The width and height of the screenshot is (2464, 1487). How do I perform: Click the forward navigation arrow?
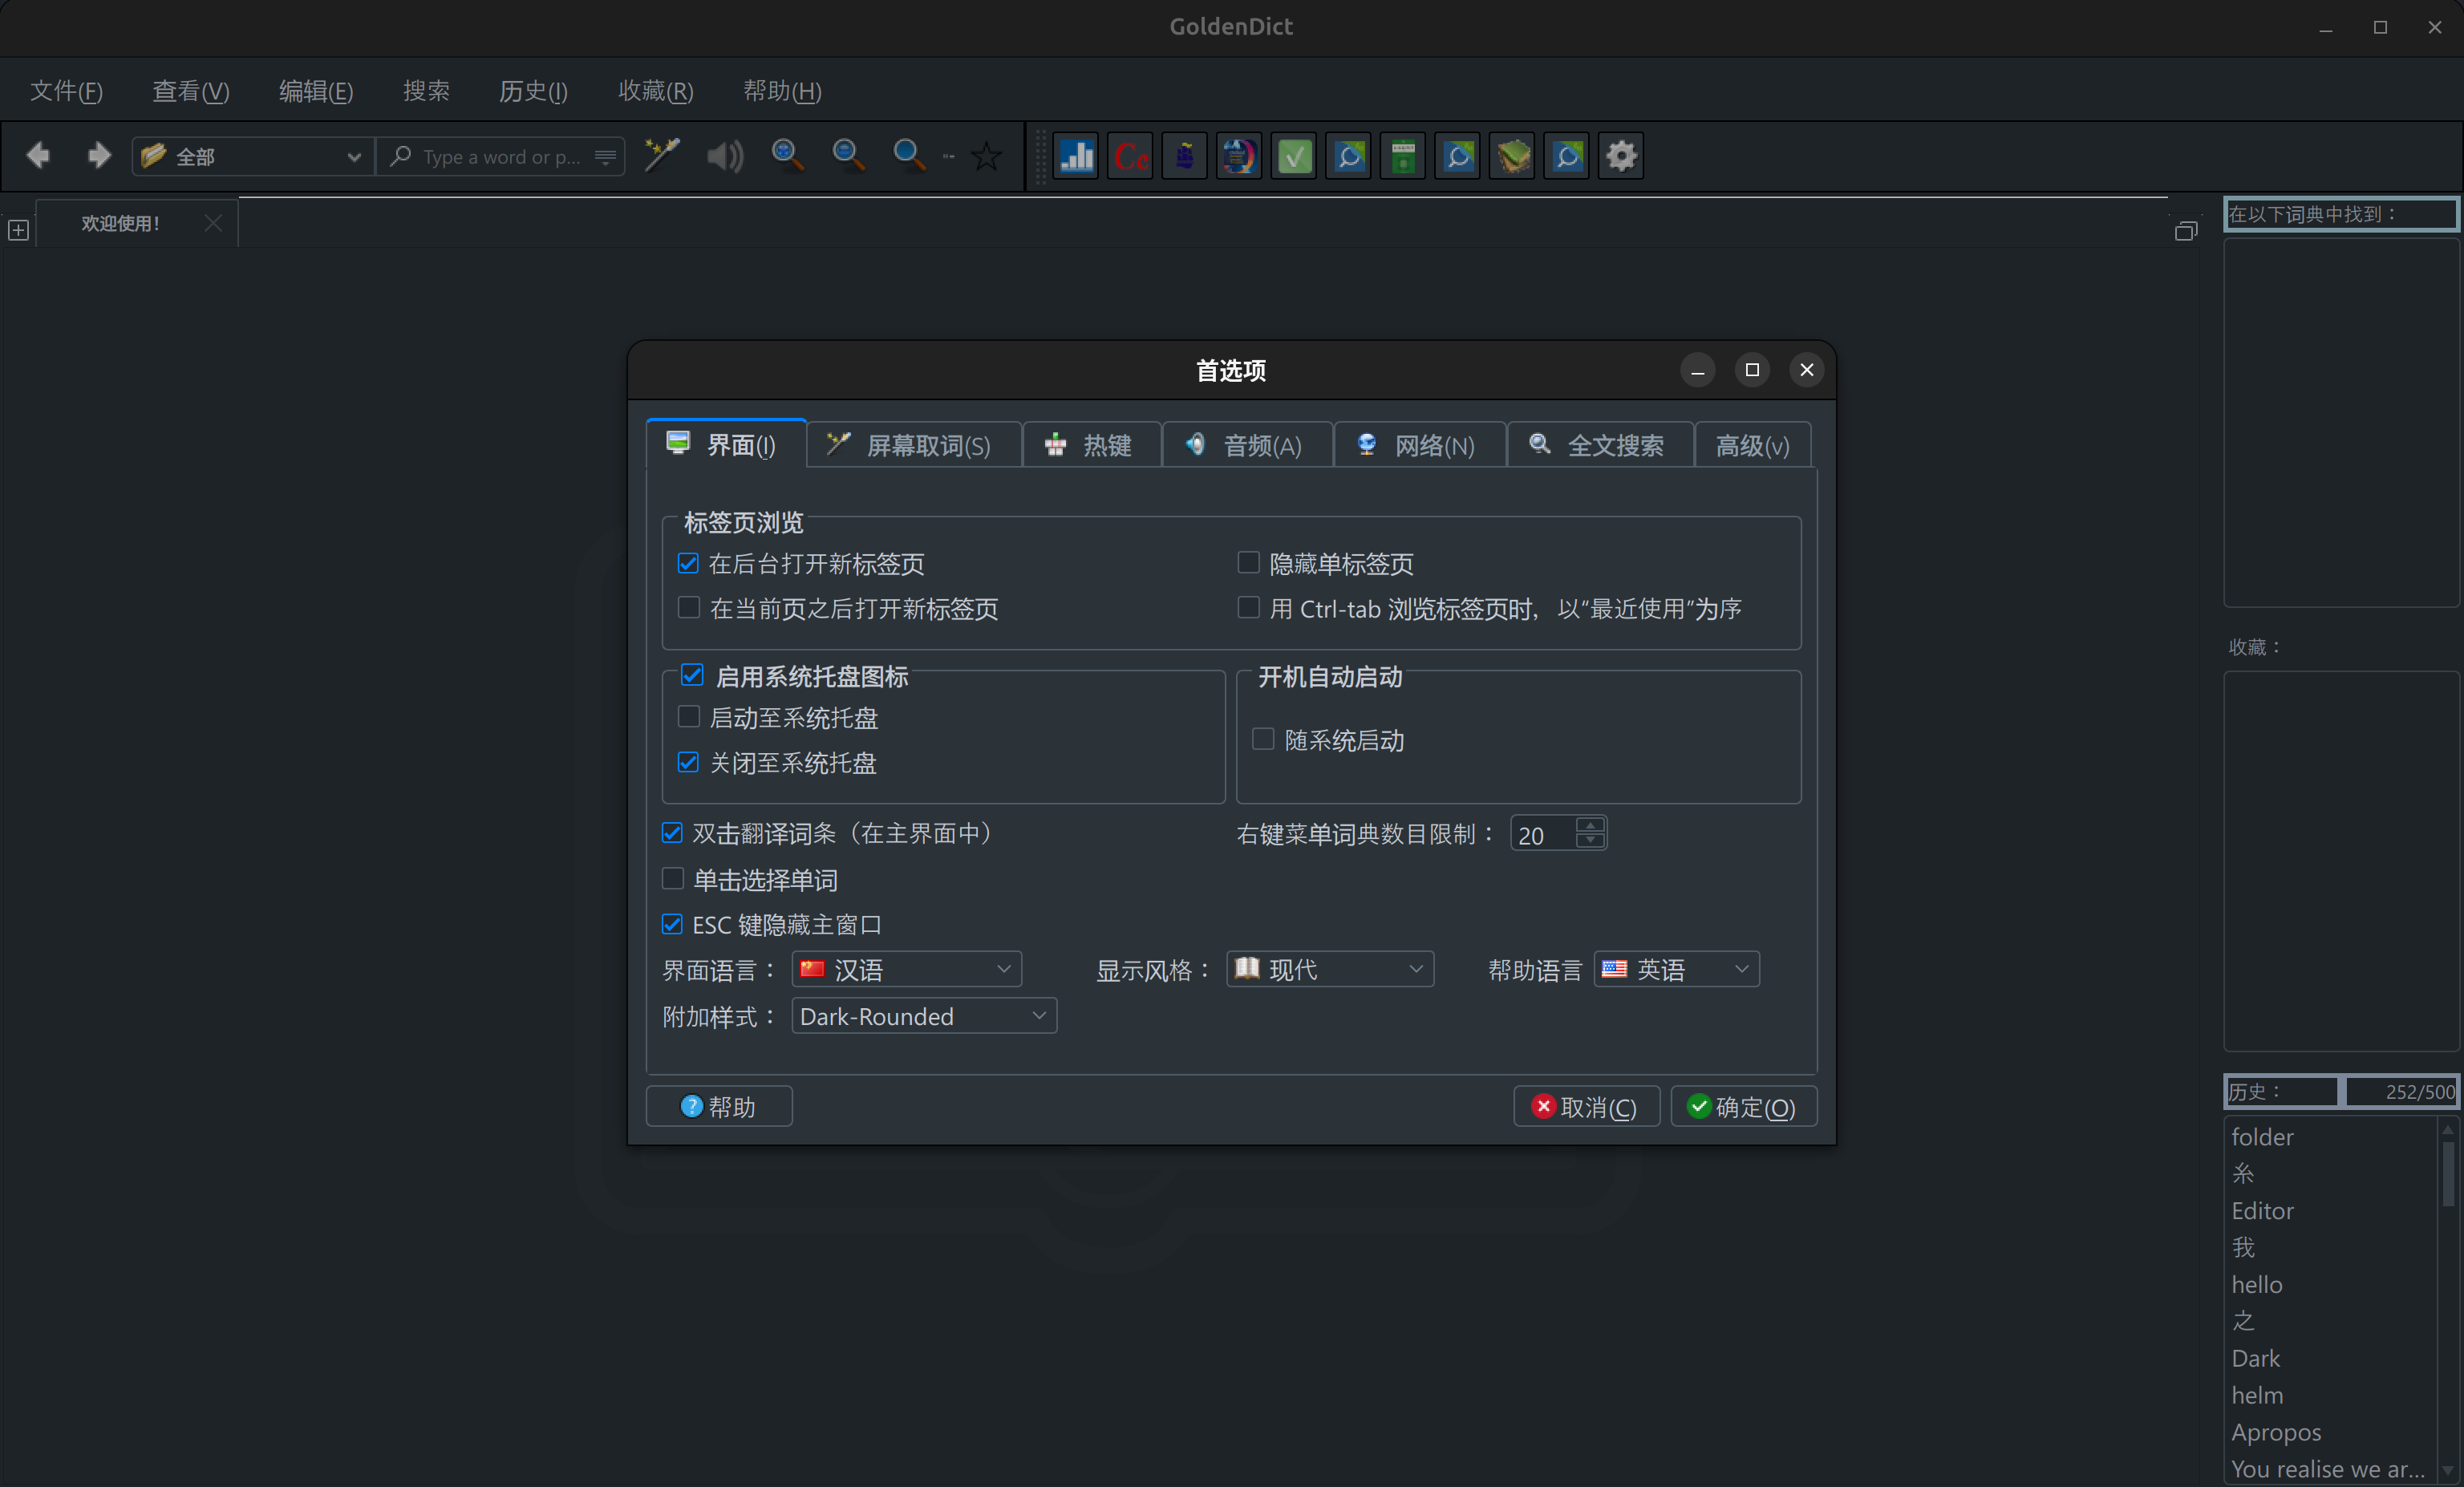(98, 156)
